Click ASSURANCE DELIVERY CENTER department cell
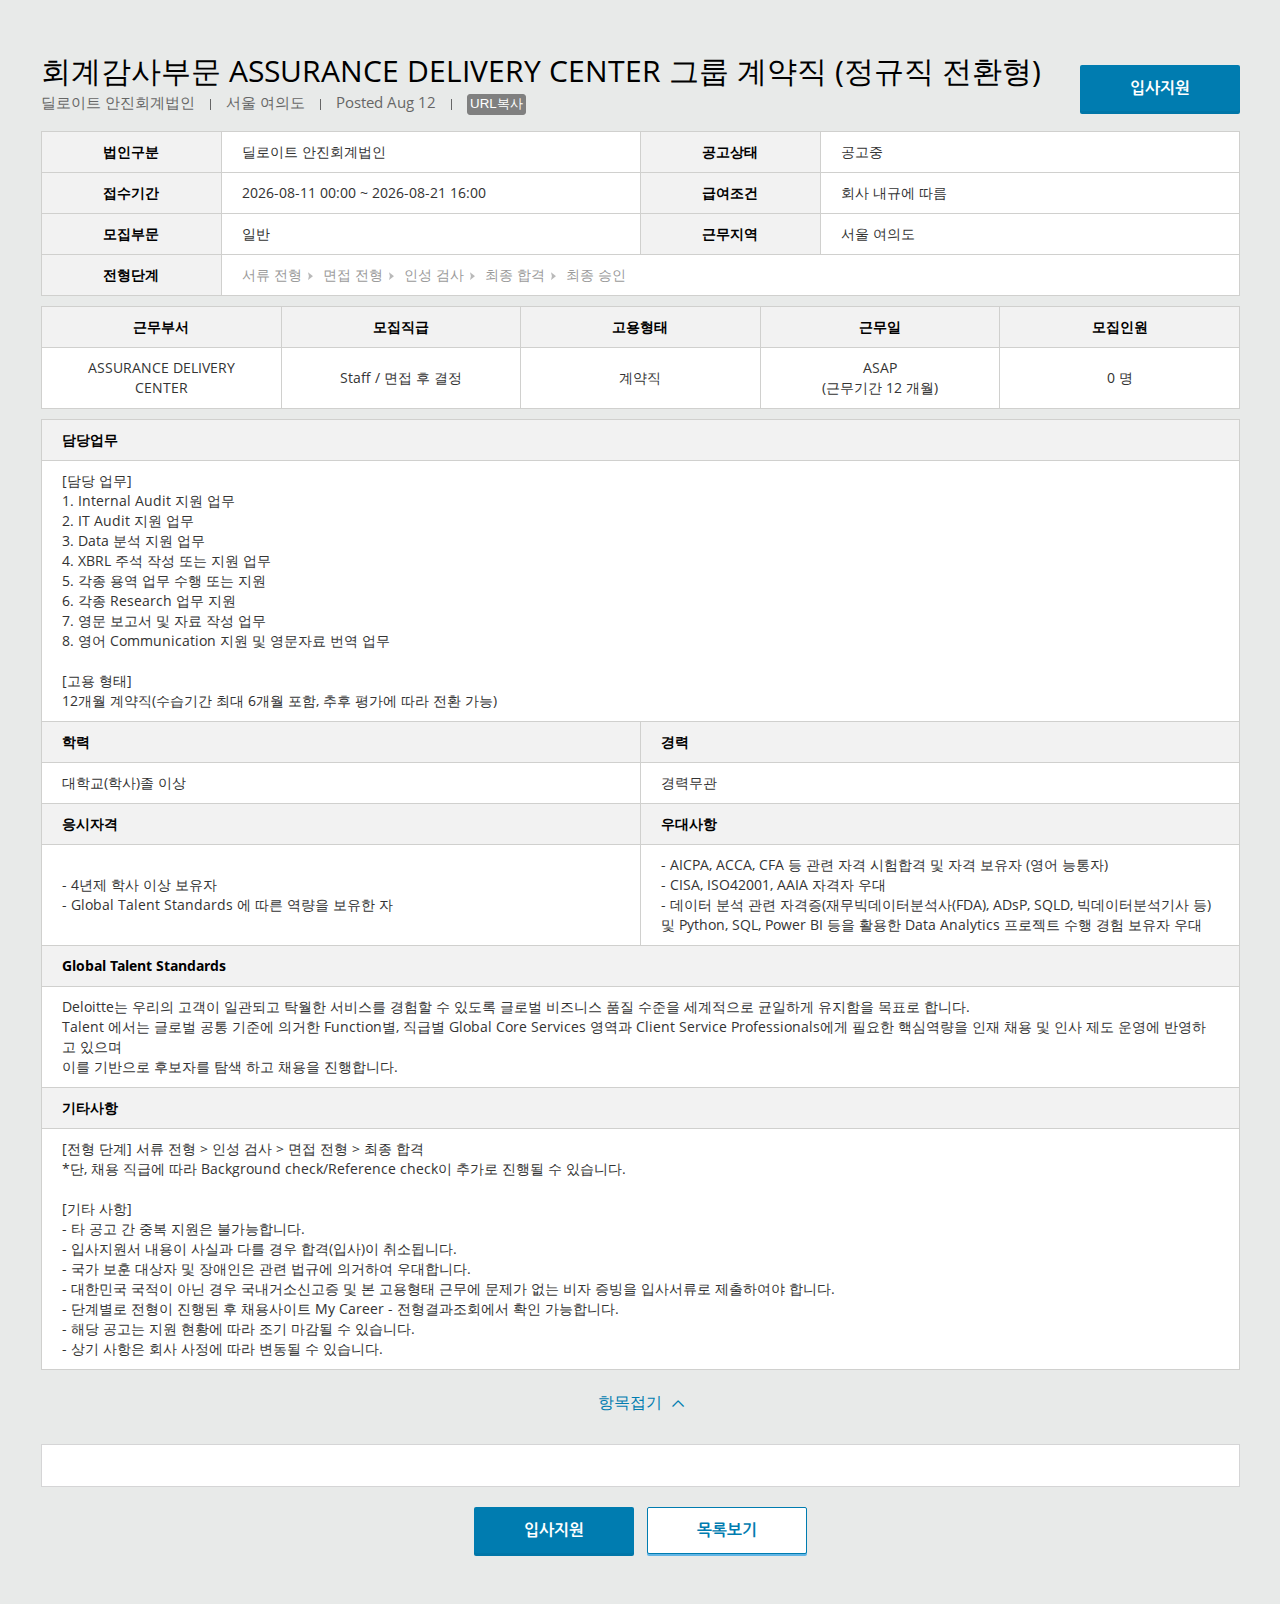 pyautogui.click(x=161, y=378)
